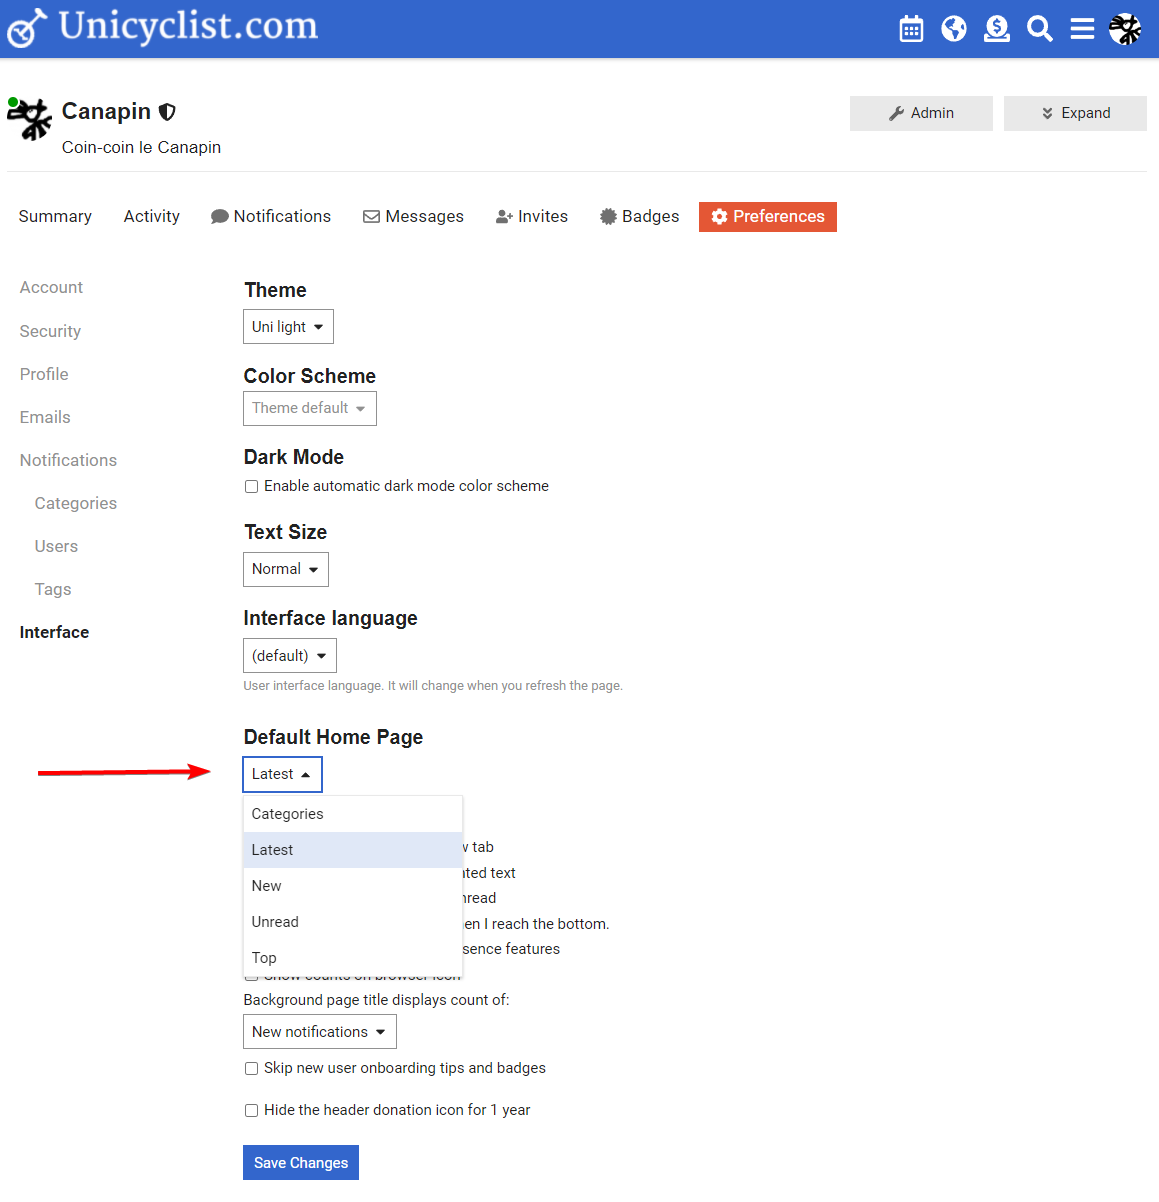Expand the New notifications dropdown
This screenshot has height=1202, width=1159.
tap(320, 1032)
